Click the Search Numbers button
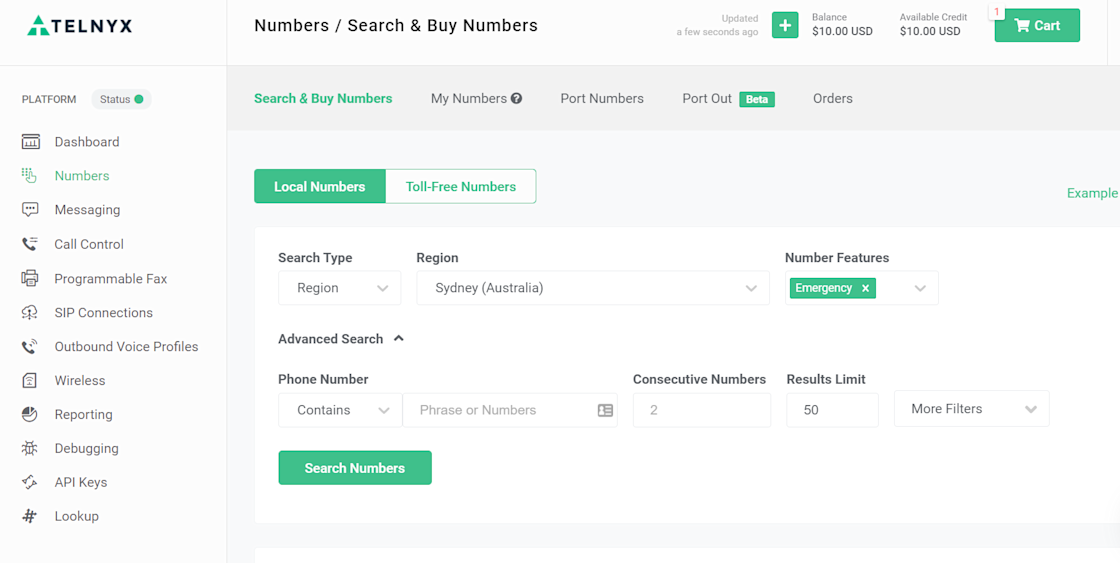Image resolution: width=1120 pixels, height=563 pixels. coord(355,468)
